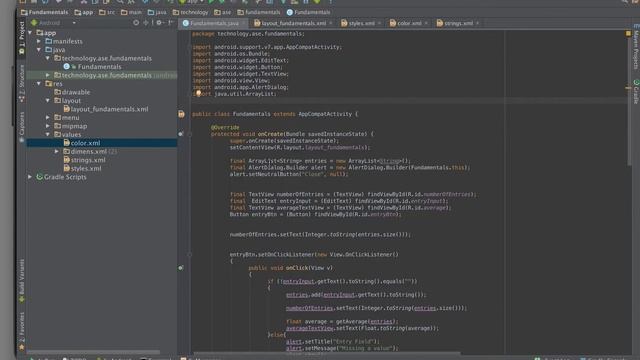Screen dimensions: 640x360
Task: Collapse the res folder
Action: [x=39, y=84]
